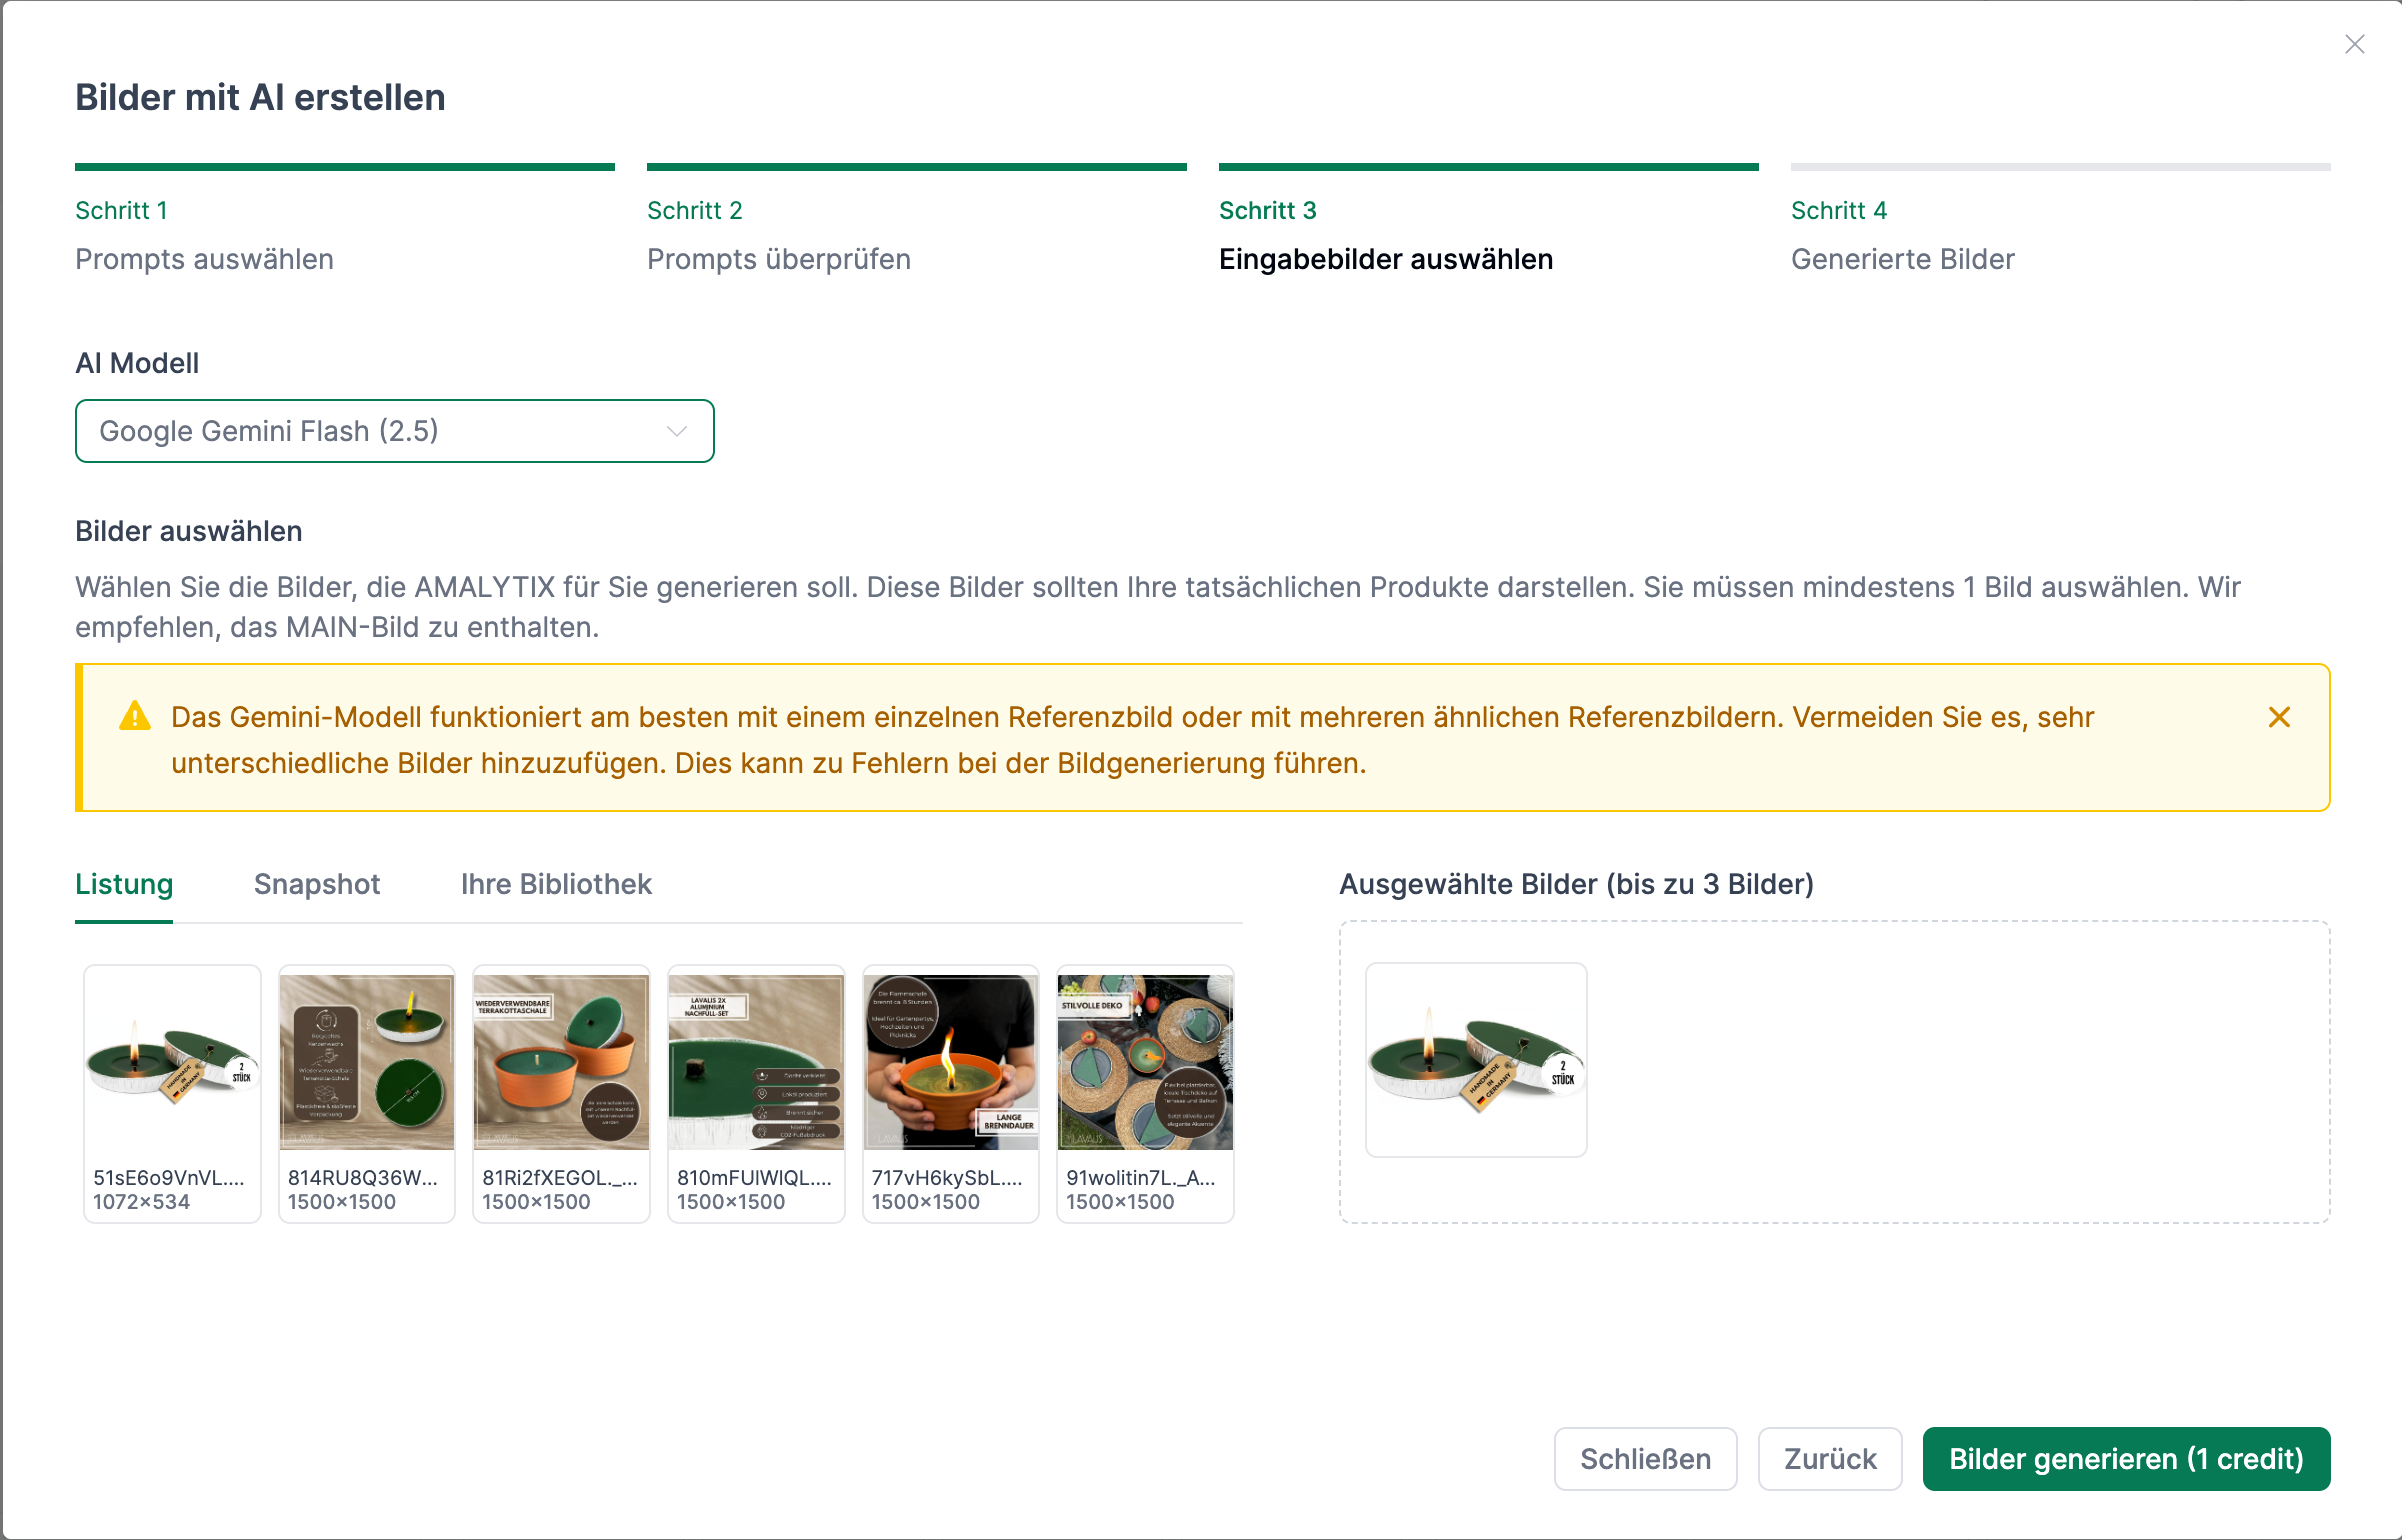Image resolution: width=2402 pixels, height=1540 pixels.
Task: Dismiss the yellow Gemini warning banner
Action: tap(2279, 717)
